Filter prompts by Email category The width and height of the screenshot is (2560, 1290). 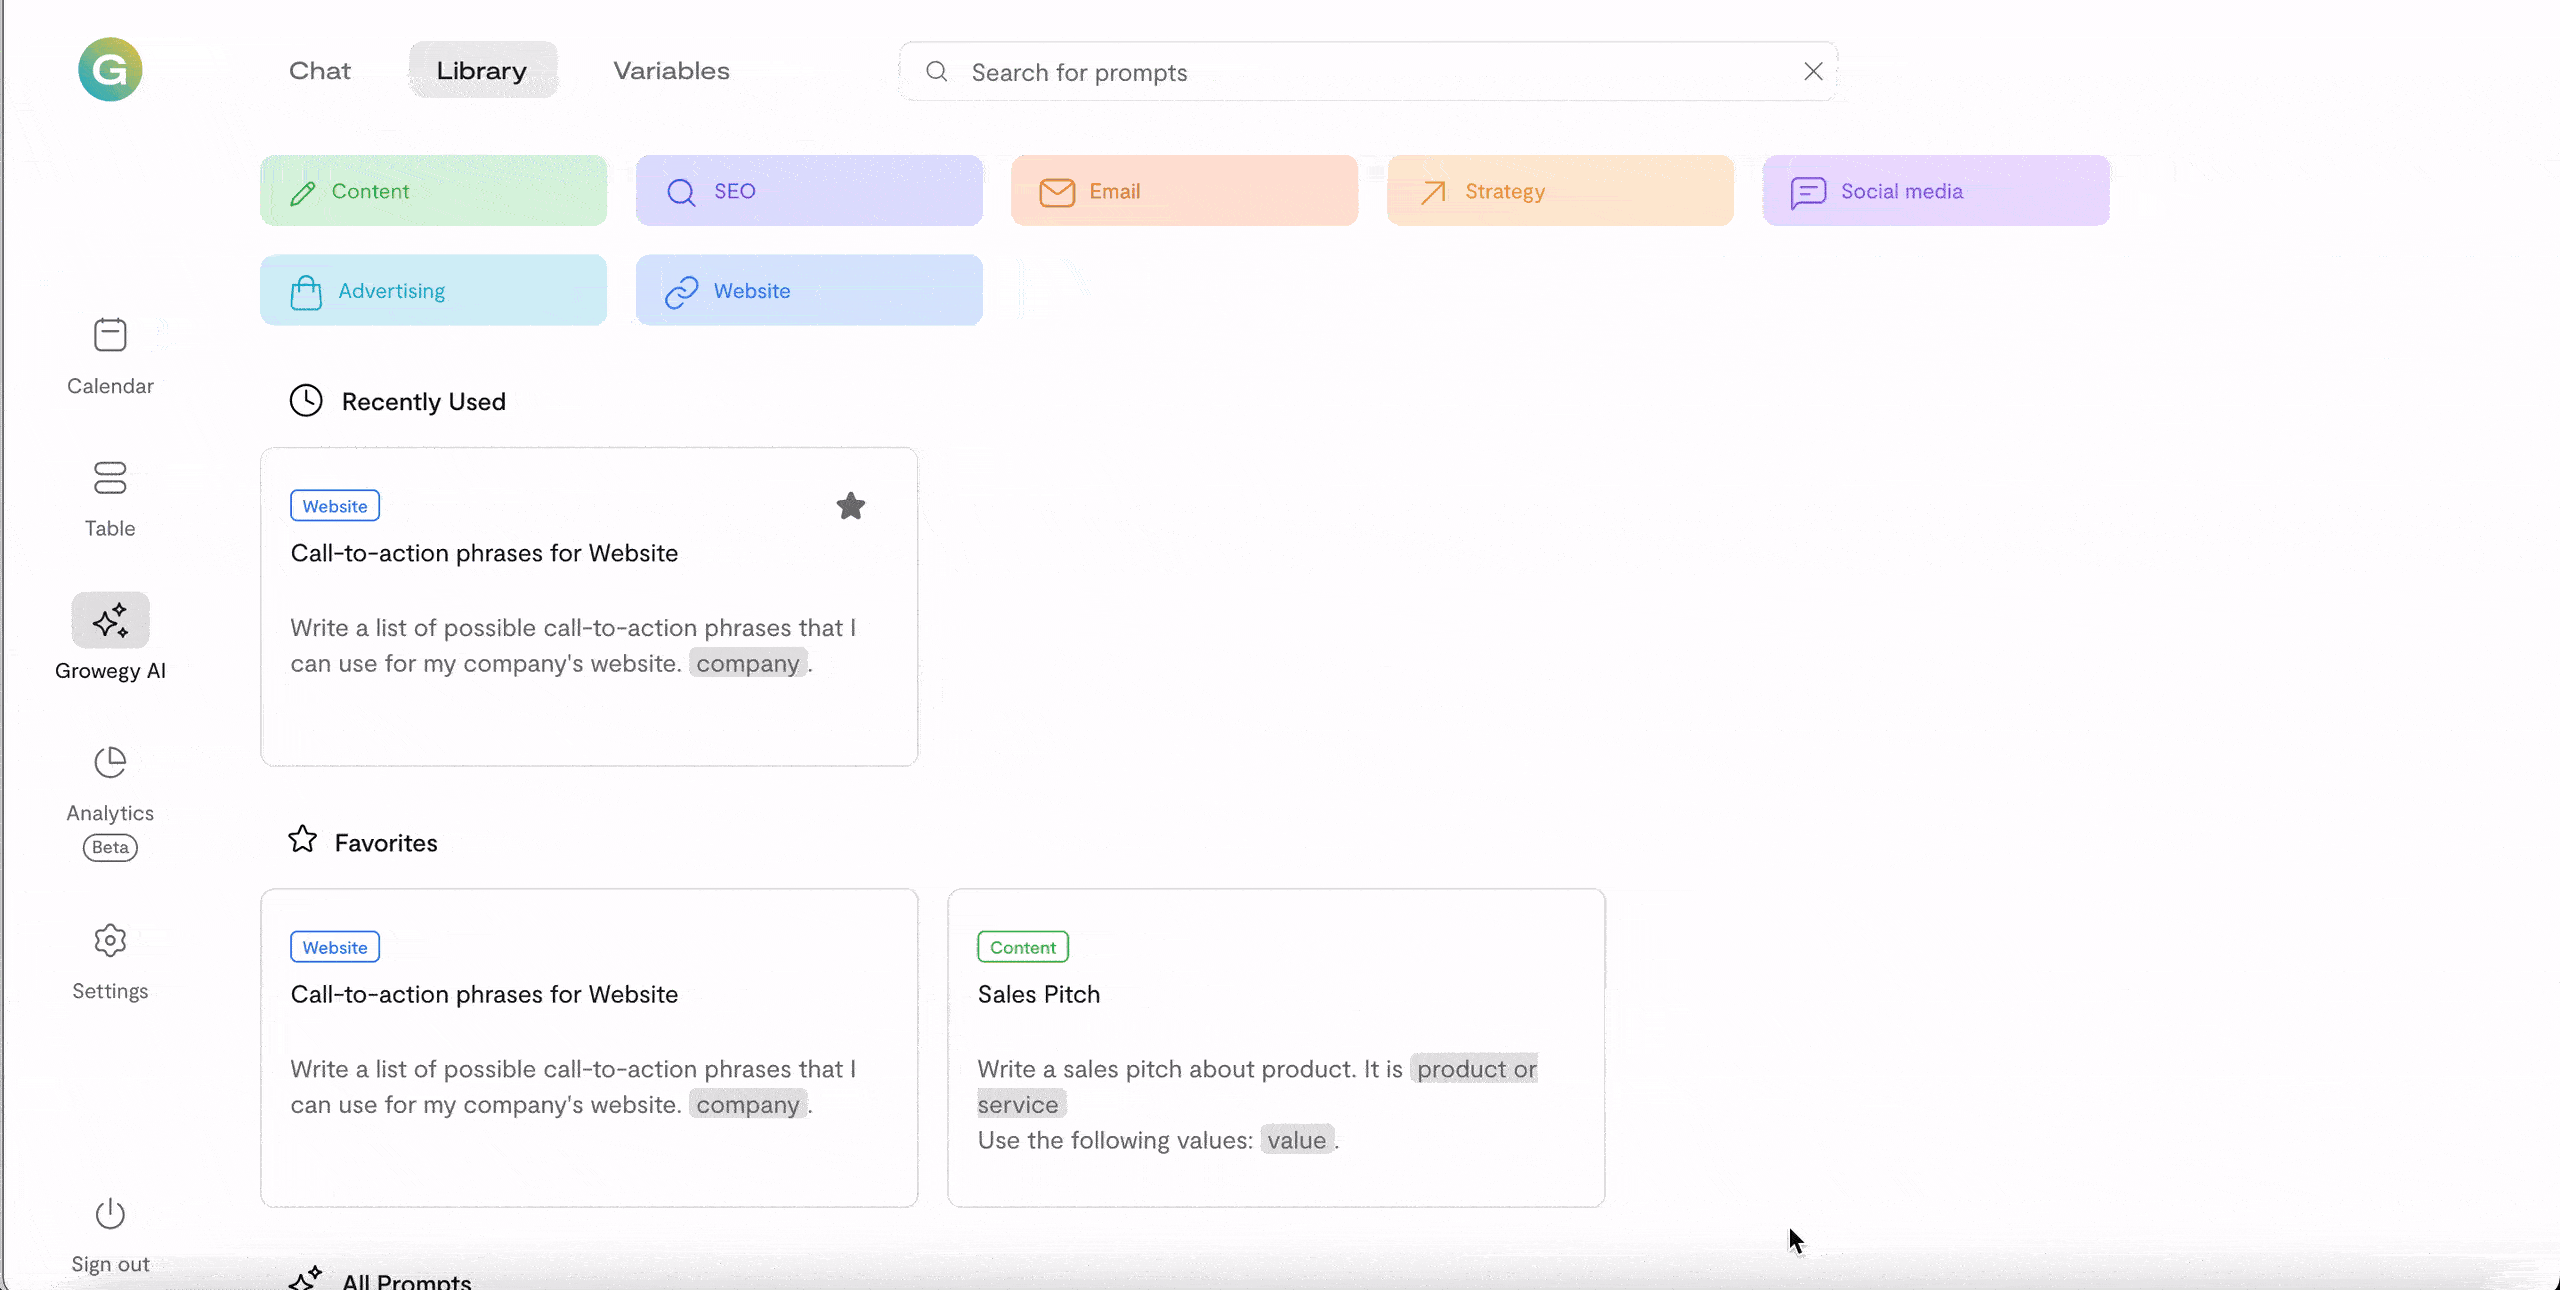(1184, 191)
